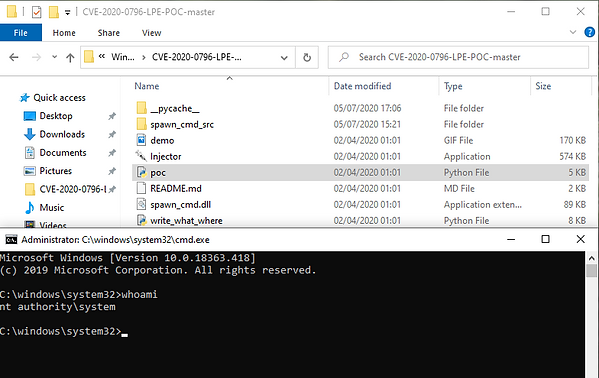The width and height of the screenshot is (599, 378).
Task: Open pinned CVE-2020-0796 folder in navigation pane
Action: 72,189
